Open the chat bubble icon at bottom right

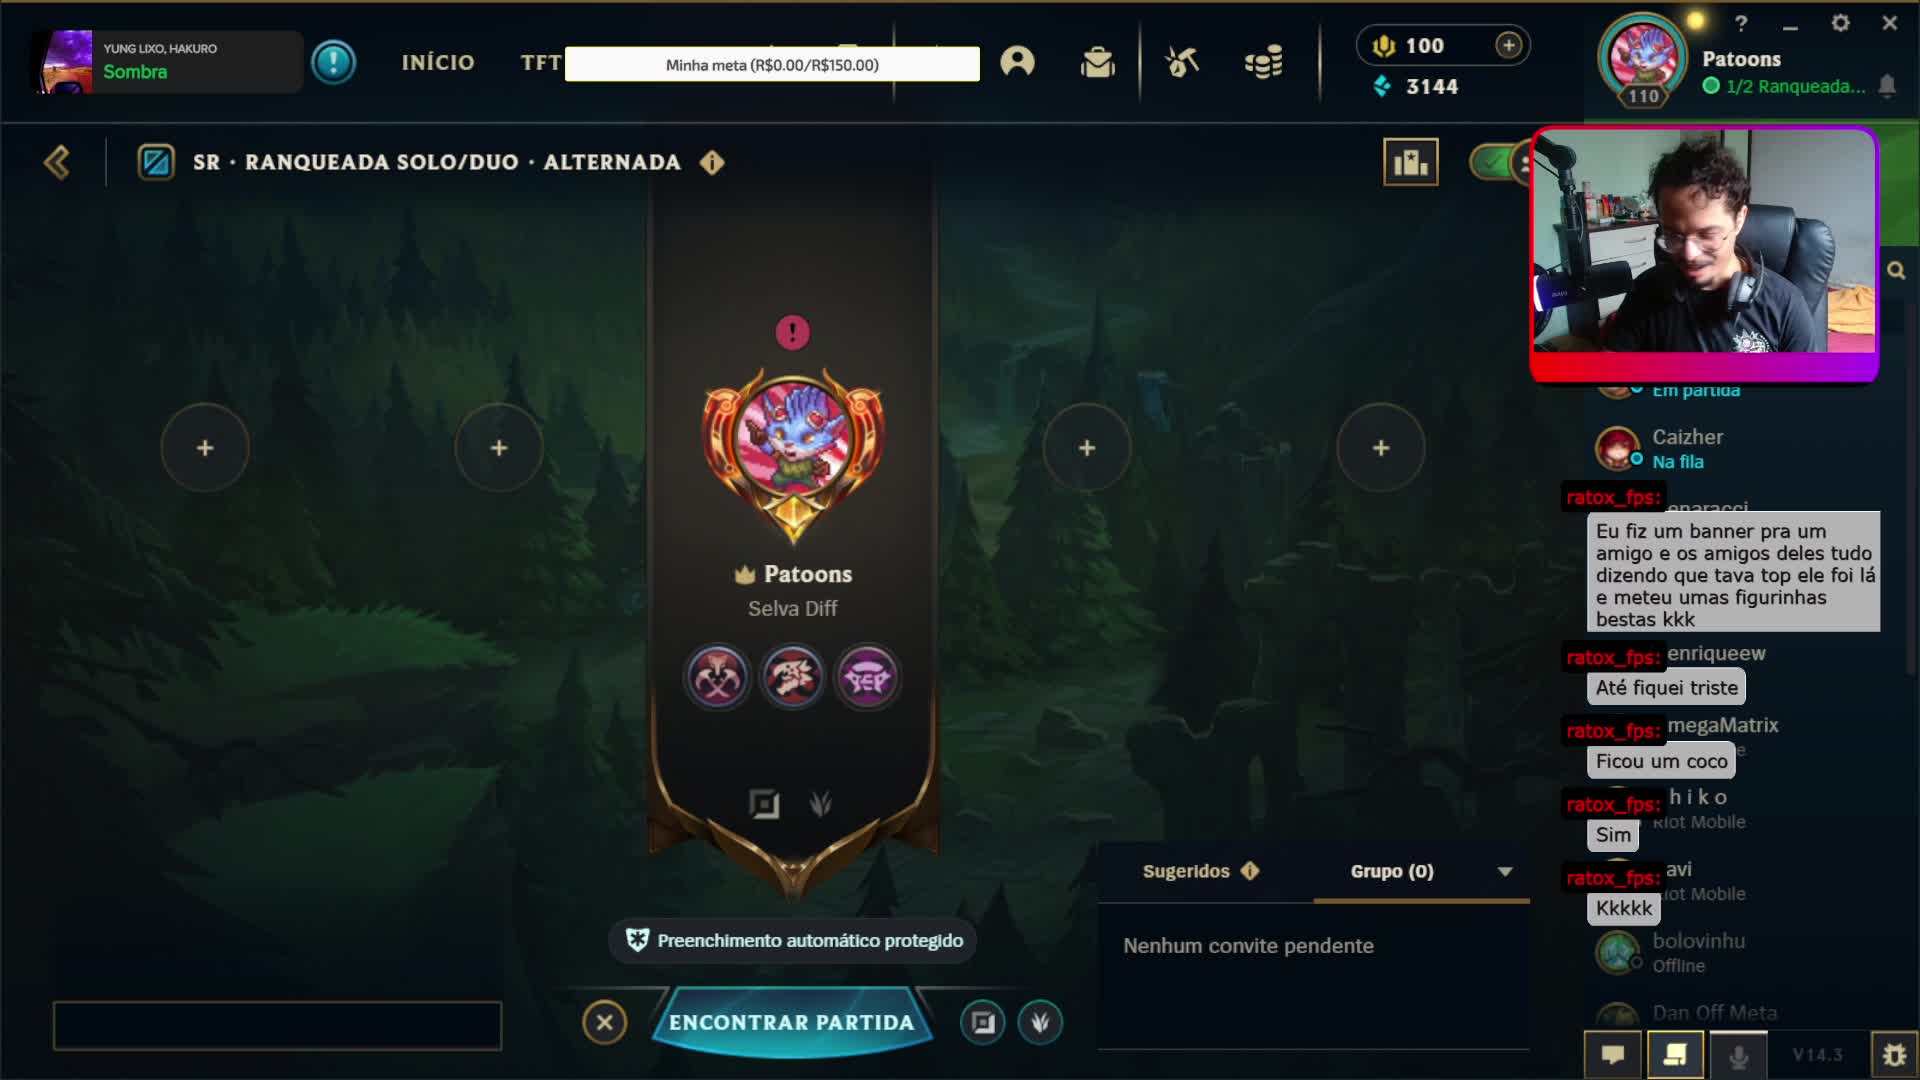pos(1612,1054)
